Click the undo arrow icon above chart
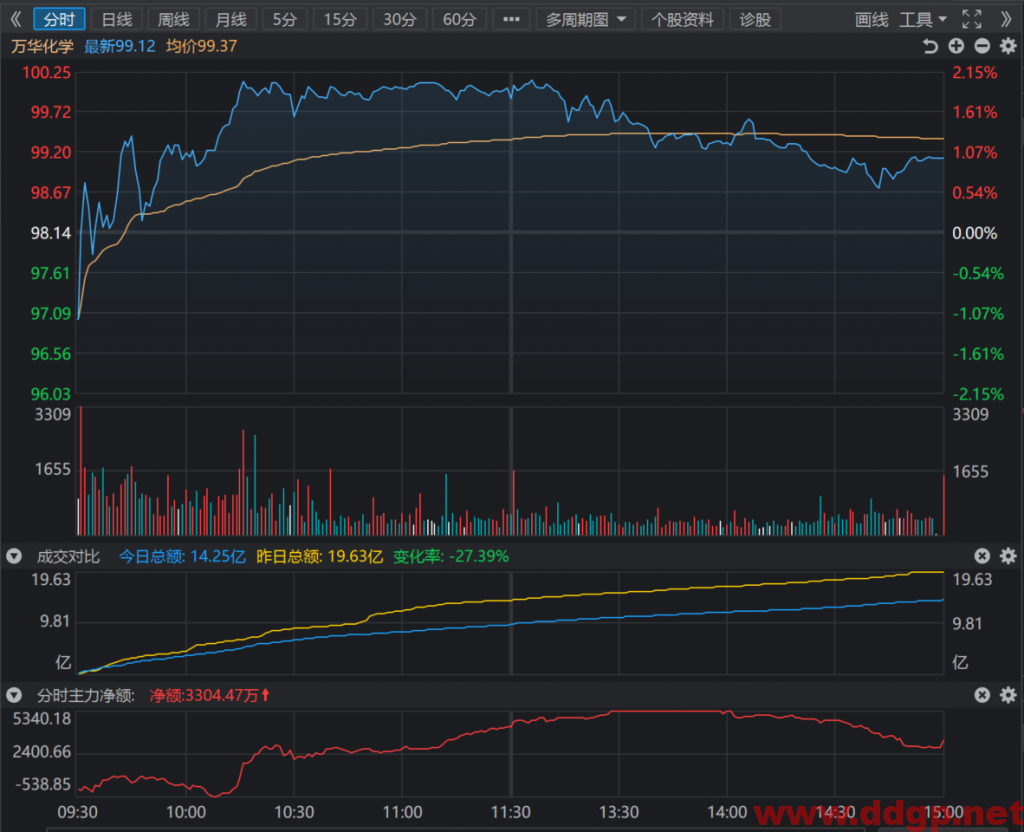Screen dimensions: 1024x832 (x=930, y=46)
